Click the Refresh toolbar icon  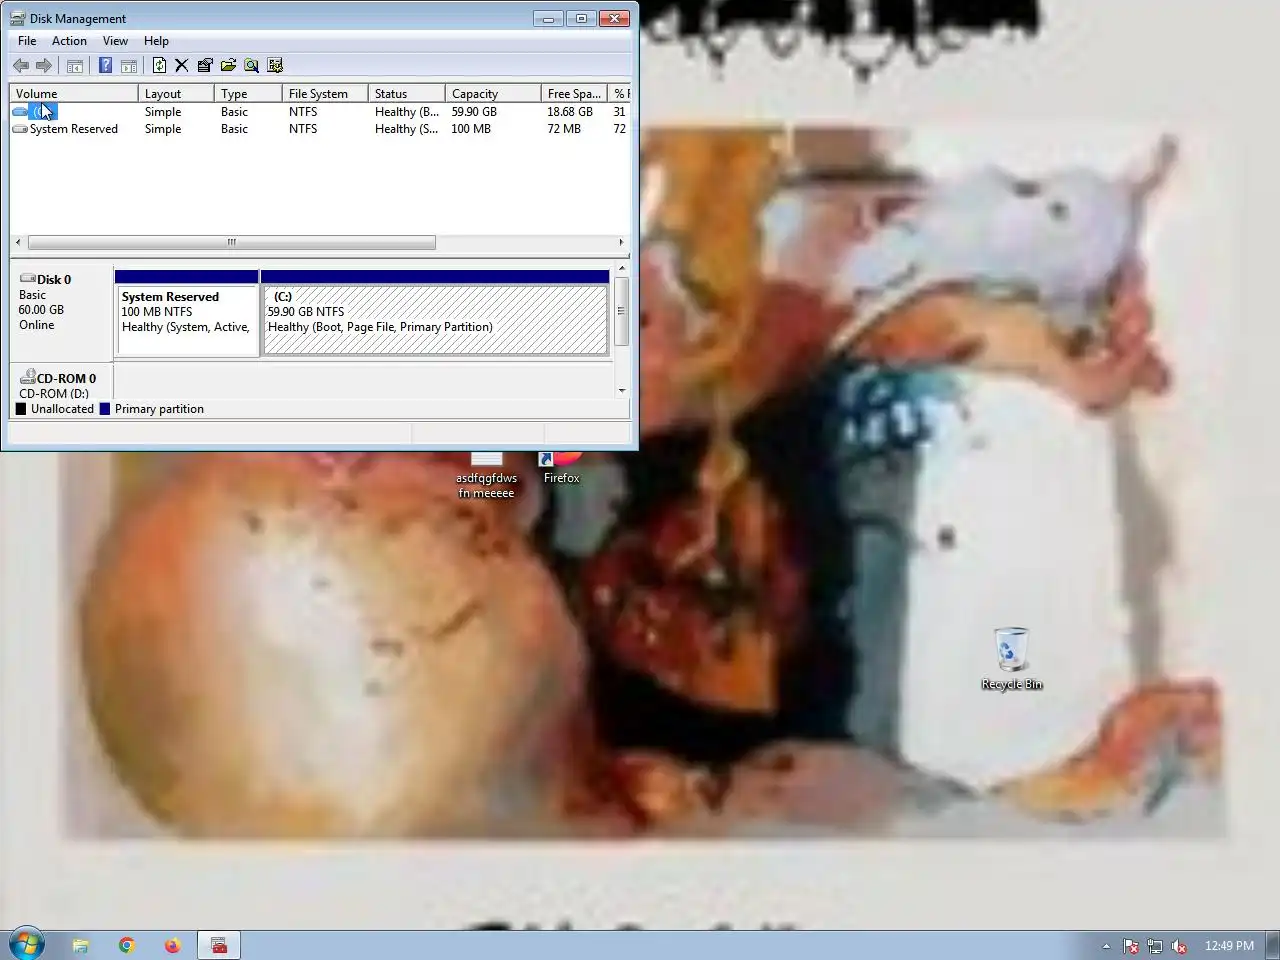point(159,66)
